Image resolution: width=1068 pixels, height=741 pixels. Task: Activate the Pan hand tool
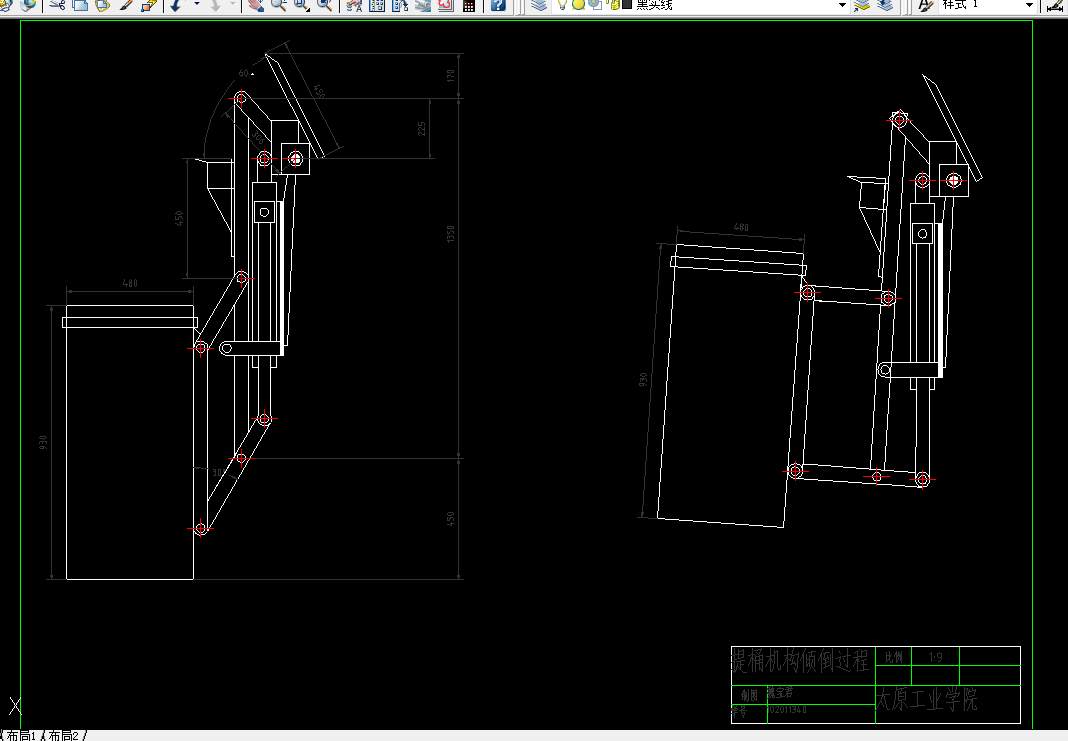point(255,5)
